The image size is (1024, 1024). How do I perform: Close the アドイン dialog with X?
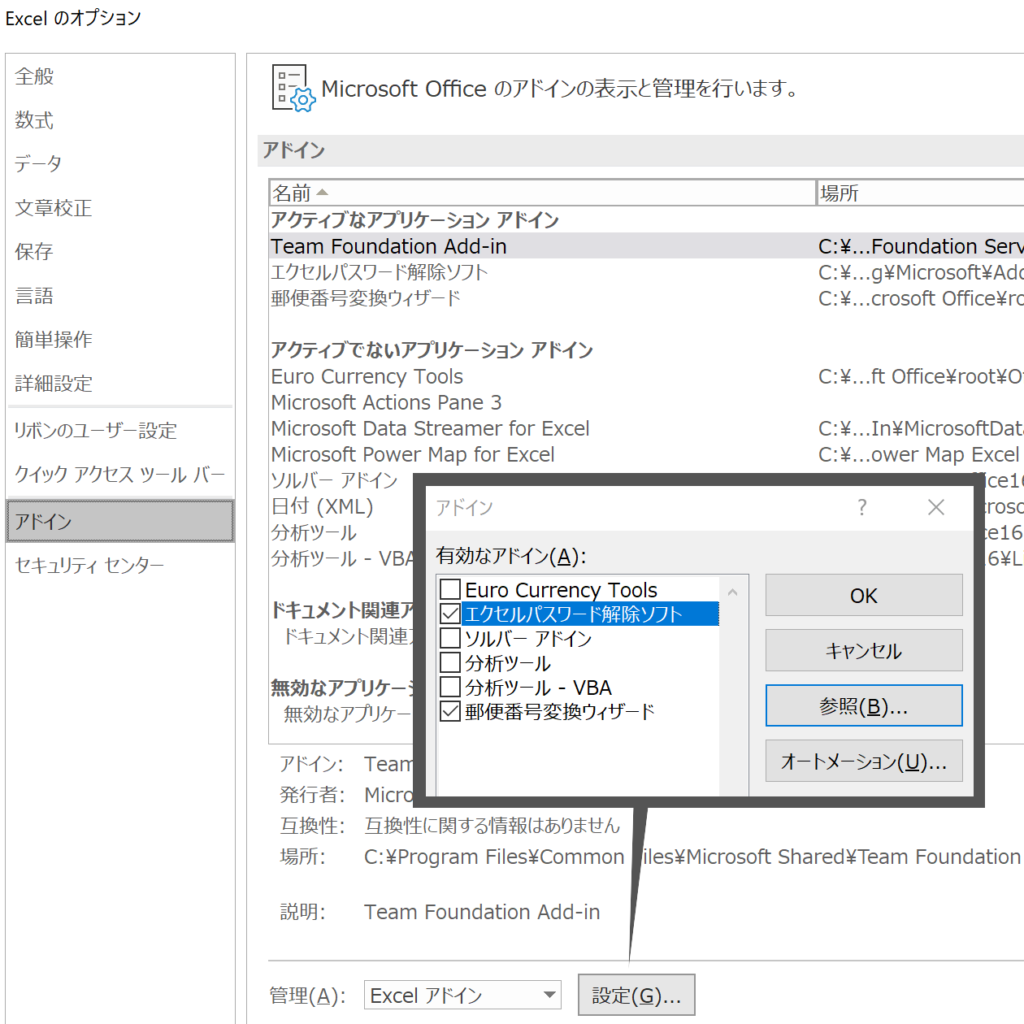pos(936,508)
